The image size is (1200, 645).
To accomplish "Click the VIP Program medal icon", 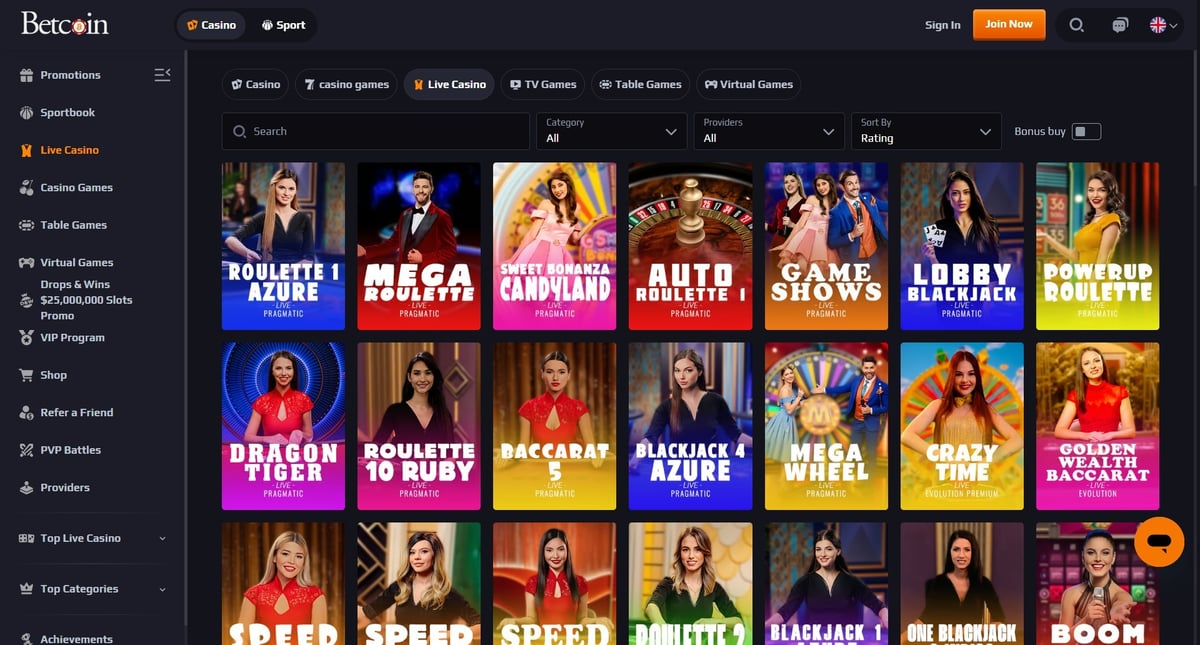I will (x=27, y=338).
